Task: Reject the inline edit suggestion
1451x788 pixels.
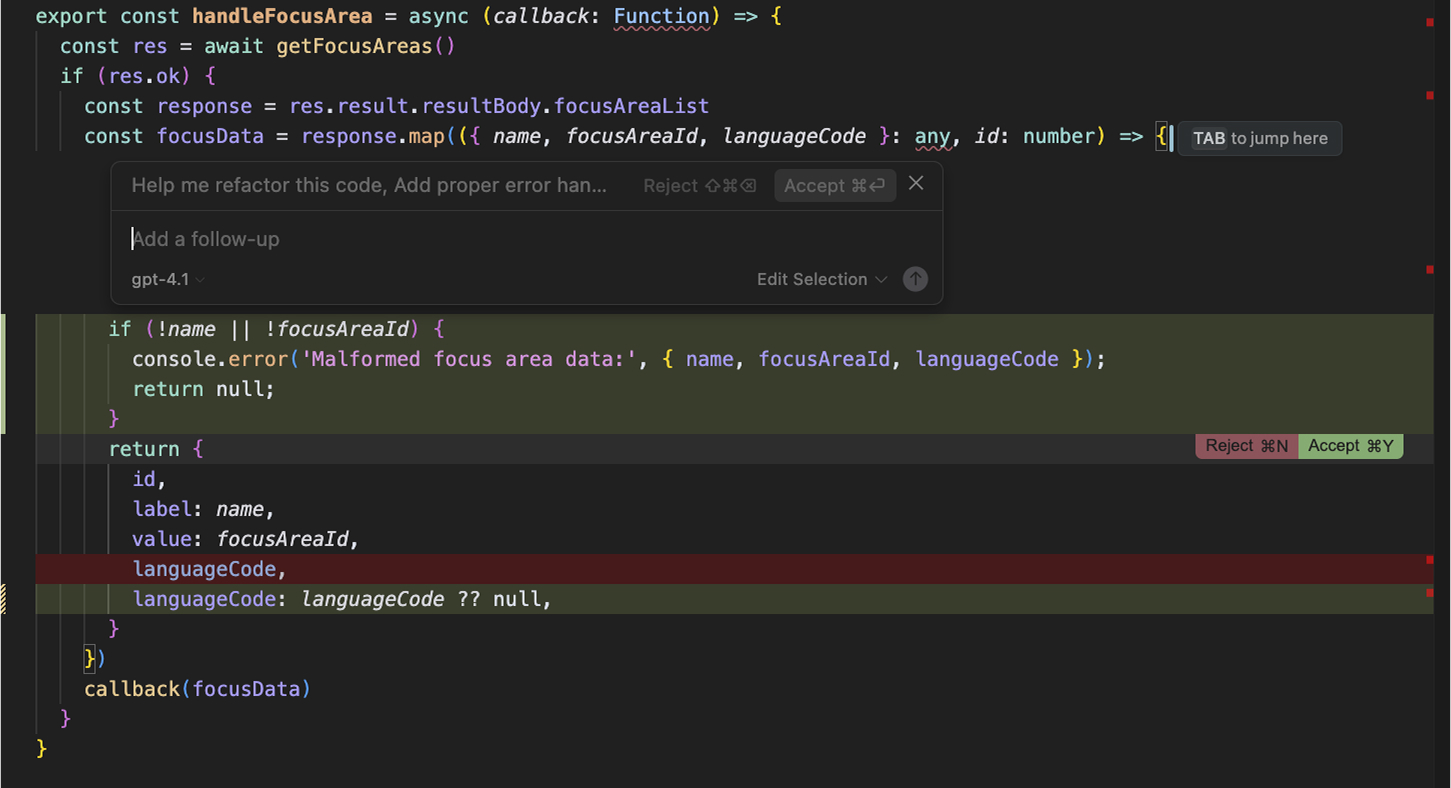Action: [700, 186]
